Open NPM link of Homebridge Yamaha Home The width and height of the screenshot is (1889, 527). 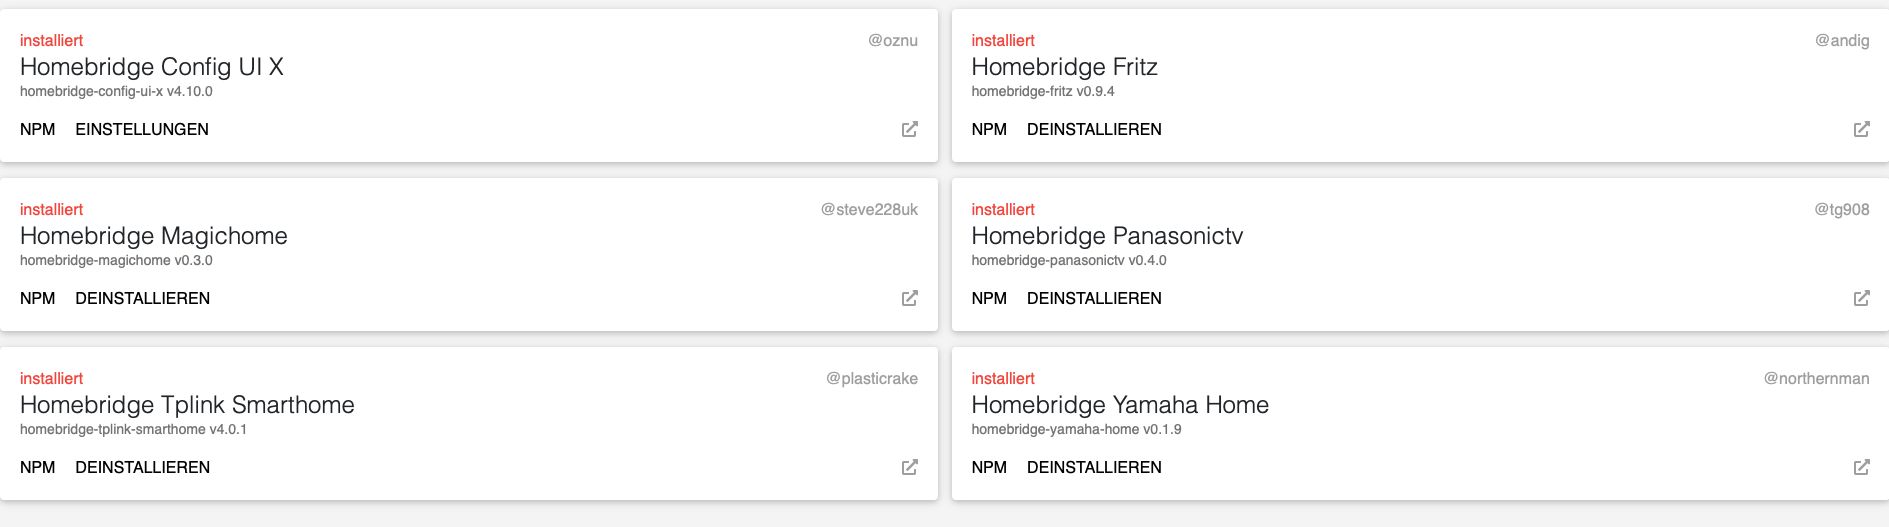989,467
